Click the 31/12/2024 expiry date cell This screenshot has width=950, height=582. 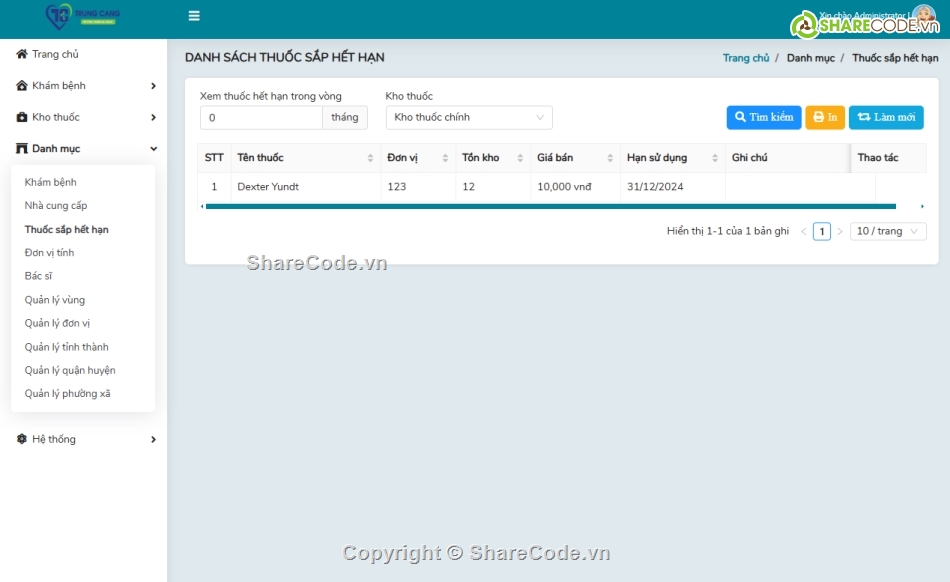click(x=673, y=187)
